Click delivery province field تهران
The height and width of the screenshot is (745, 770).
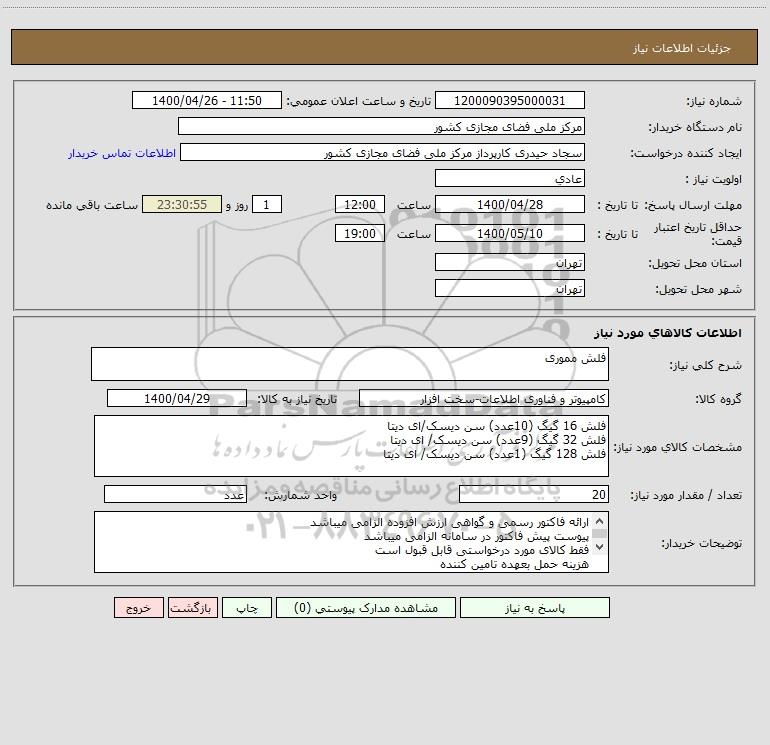click(x=510, y=262)
